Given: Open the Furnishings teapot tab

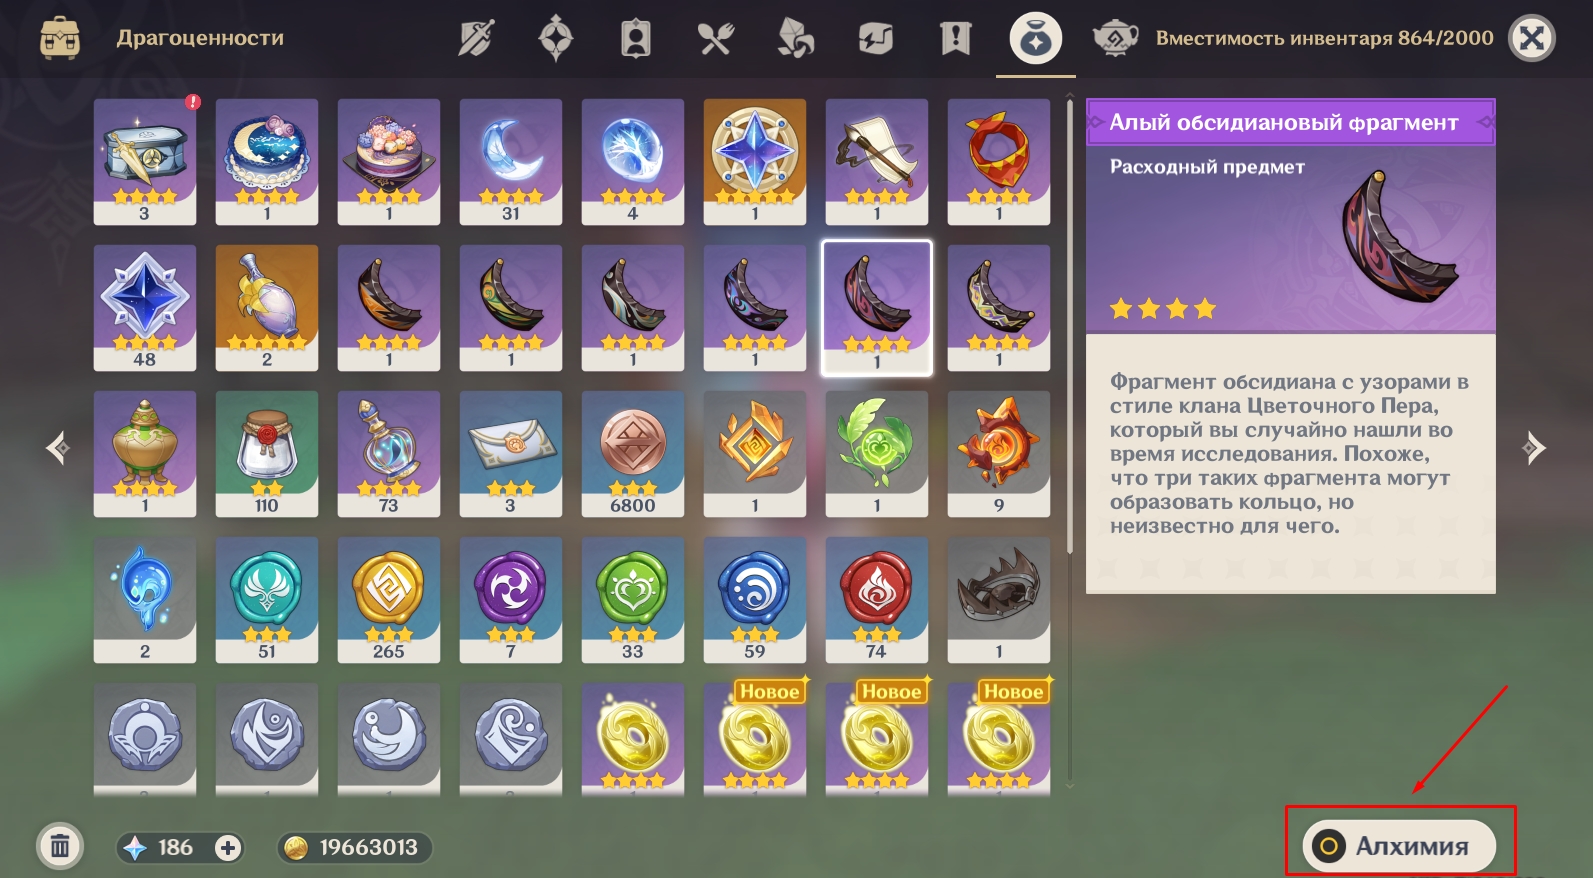Looking at the screenshot, I should pyautogui.click(x=1115, y=39).
